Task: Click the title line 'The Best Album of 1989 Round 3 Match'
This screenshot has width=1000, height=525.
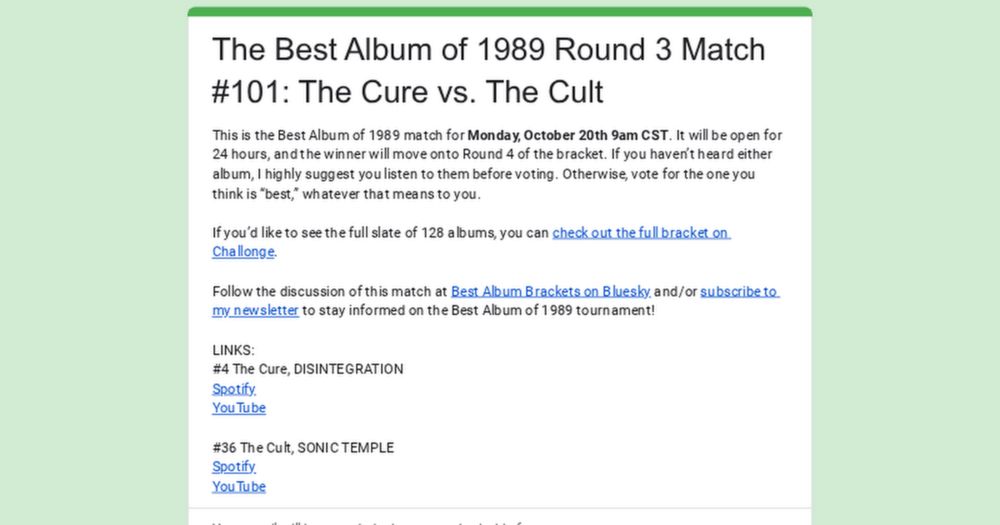Action: tap(489, 49)
